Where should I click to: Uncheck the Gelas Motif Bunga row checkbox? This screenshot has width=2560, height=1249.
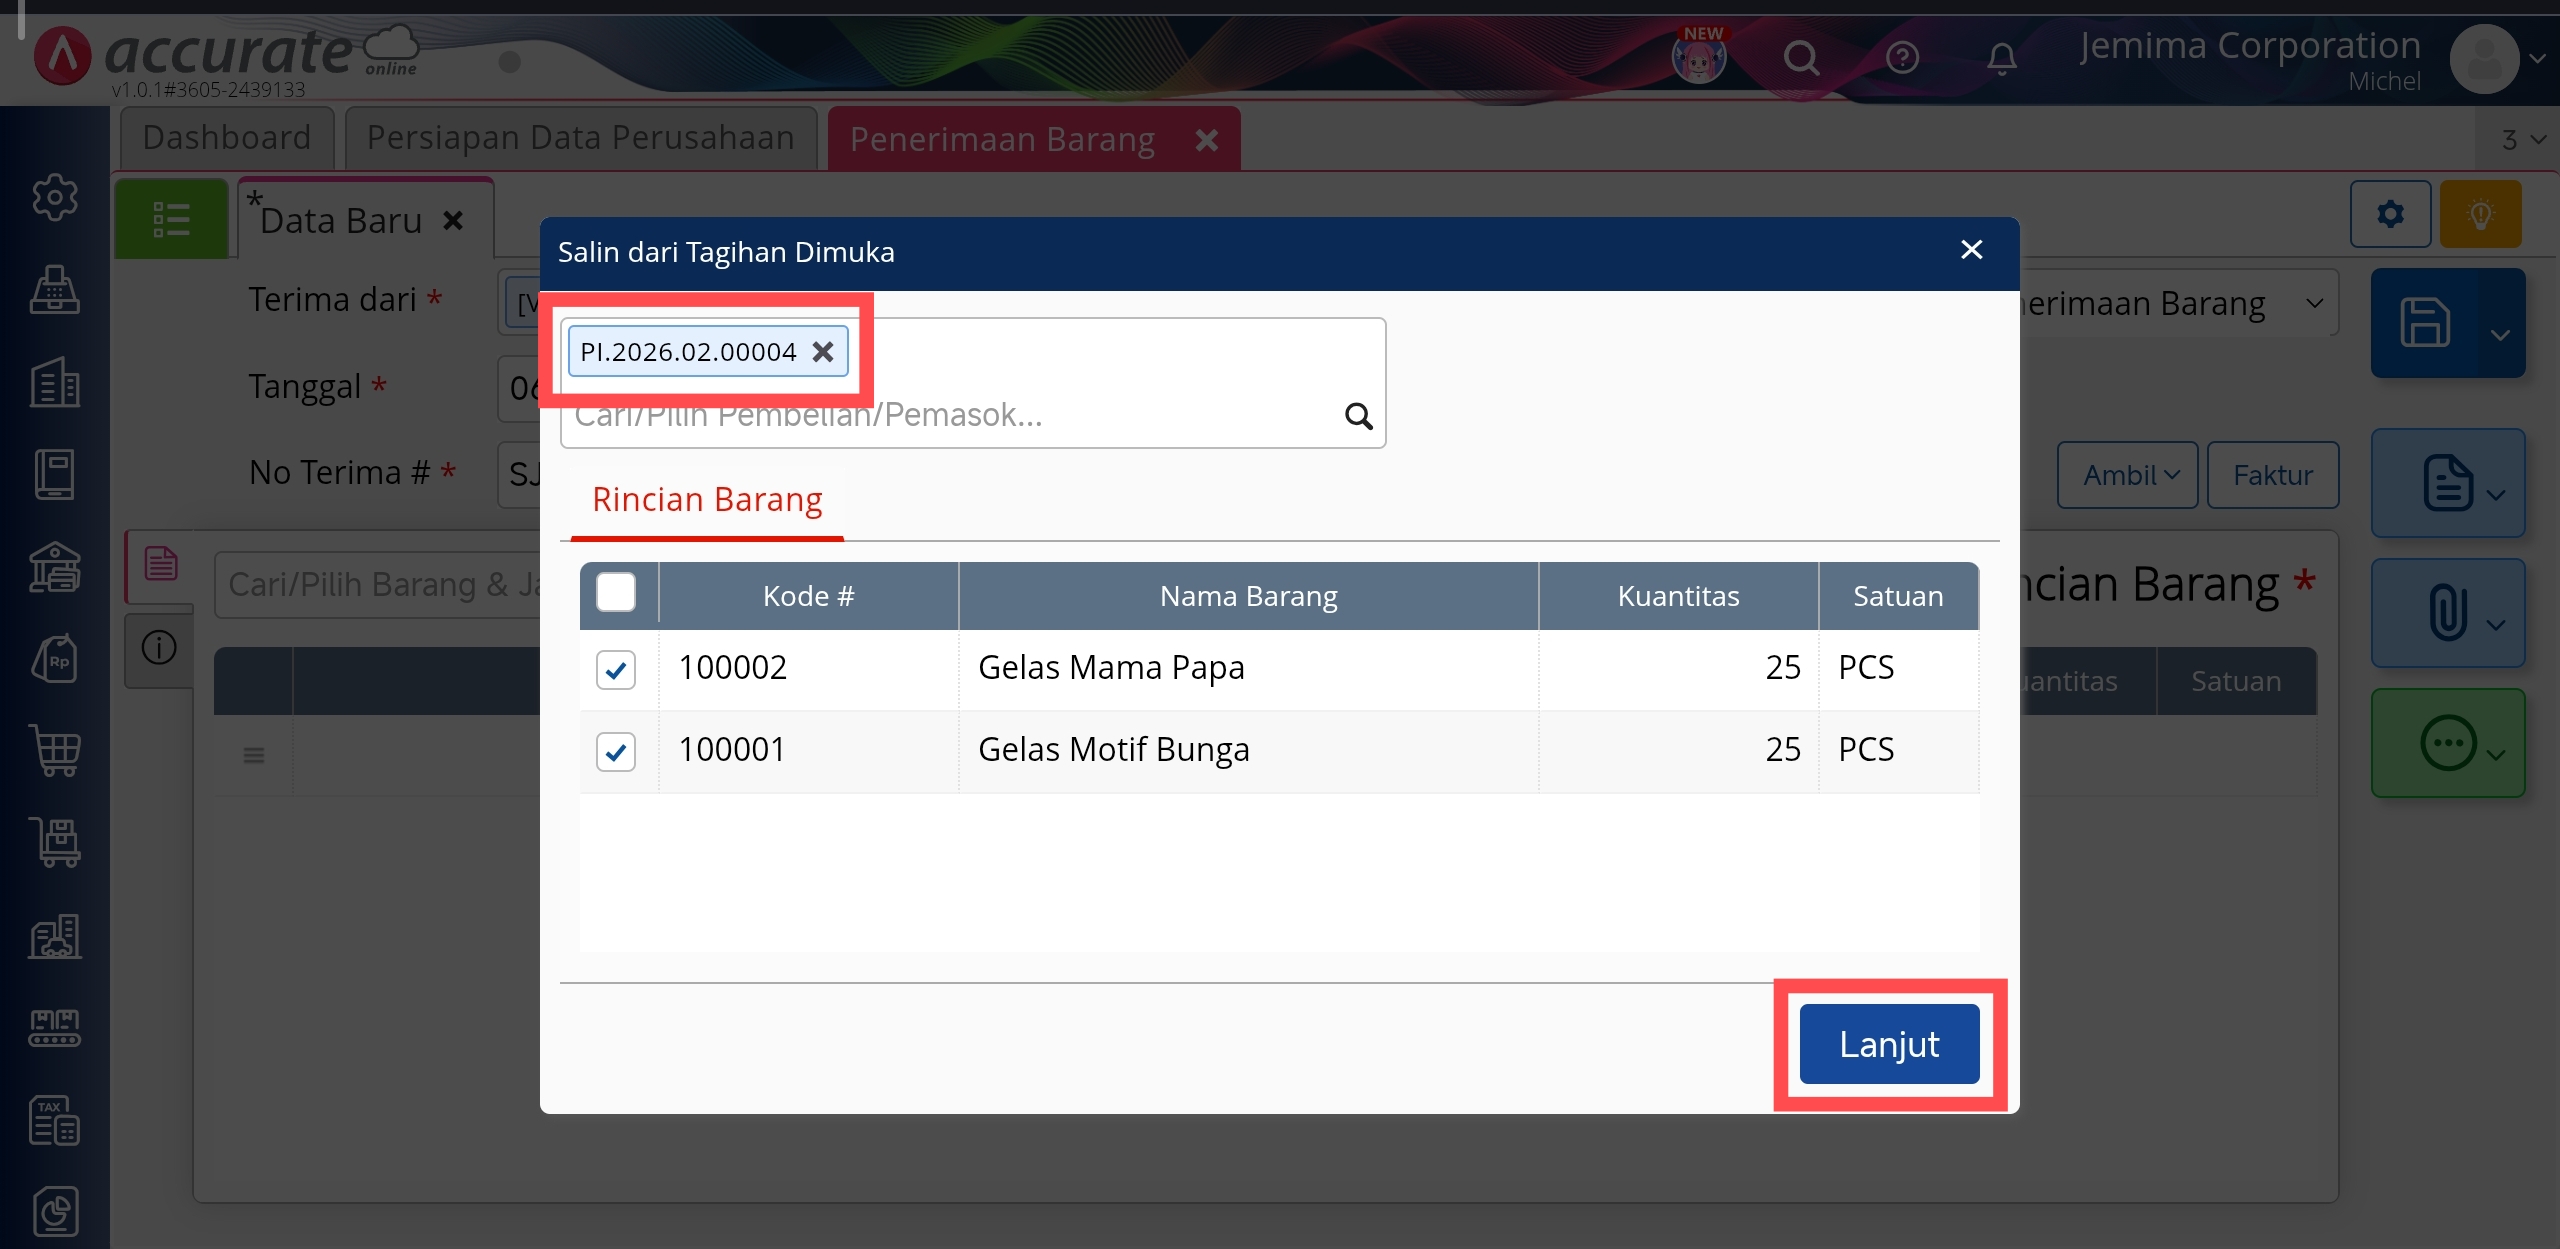(x=615, y=751)
